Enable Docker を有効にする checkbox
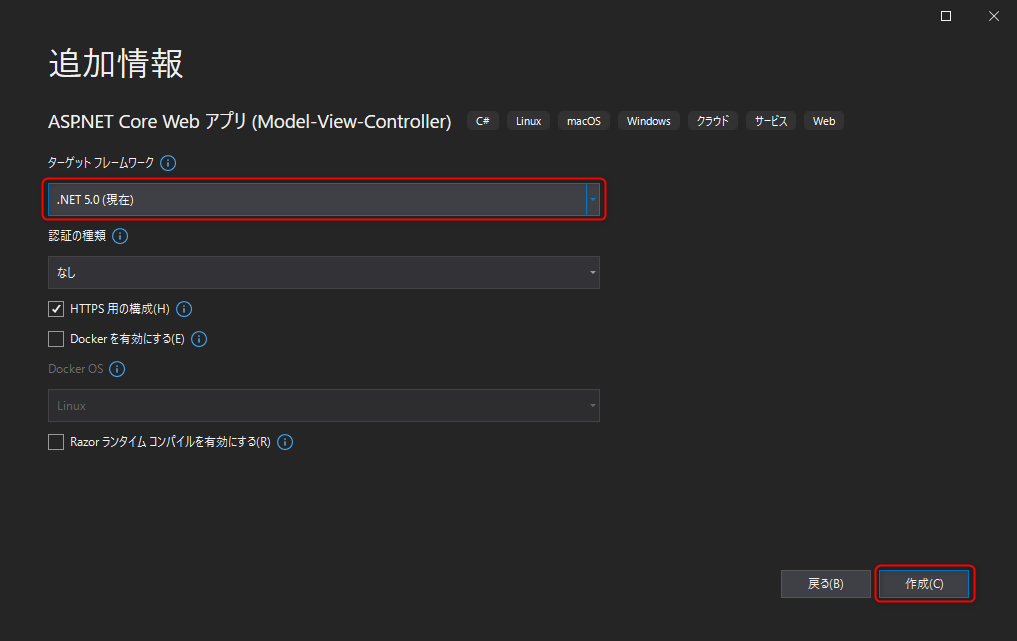The image size is (1017, 641). 56,339
